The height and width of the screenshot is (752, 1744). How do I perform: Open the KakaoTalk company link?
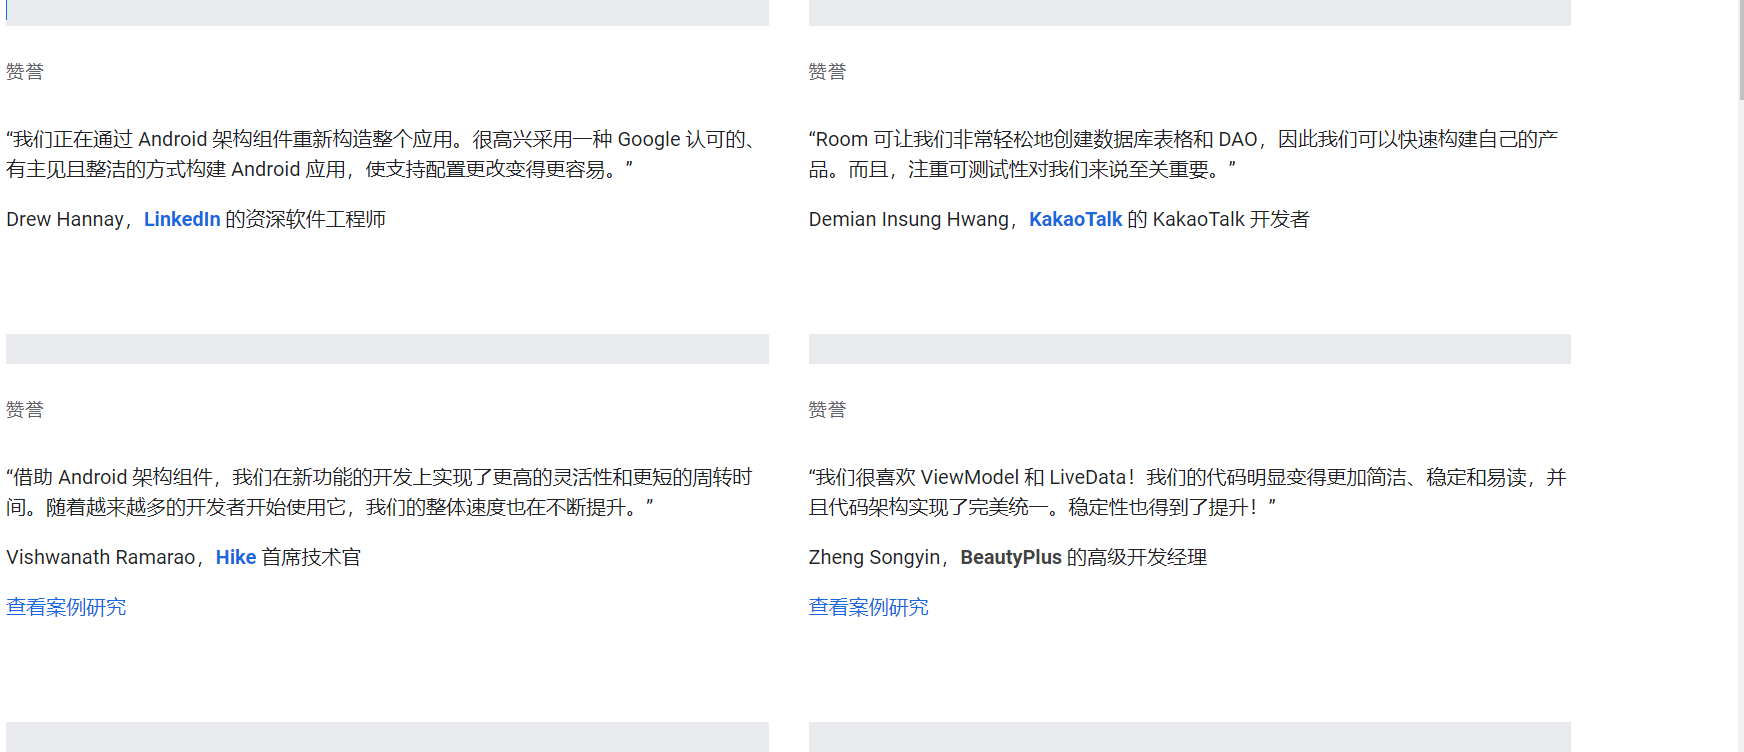(x=1075, y=219)
